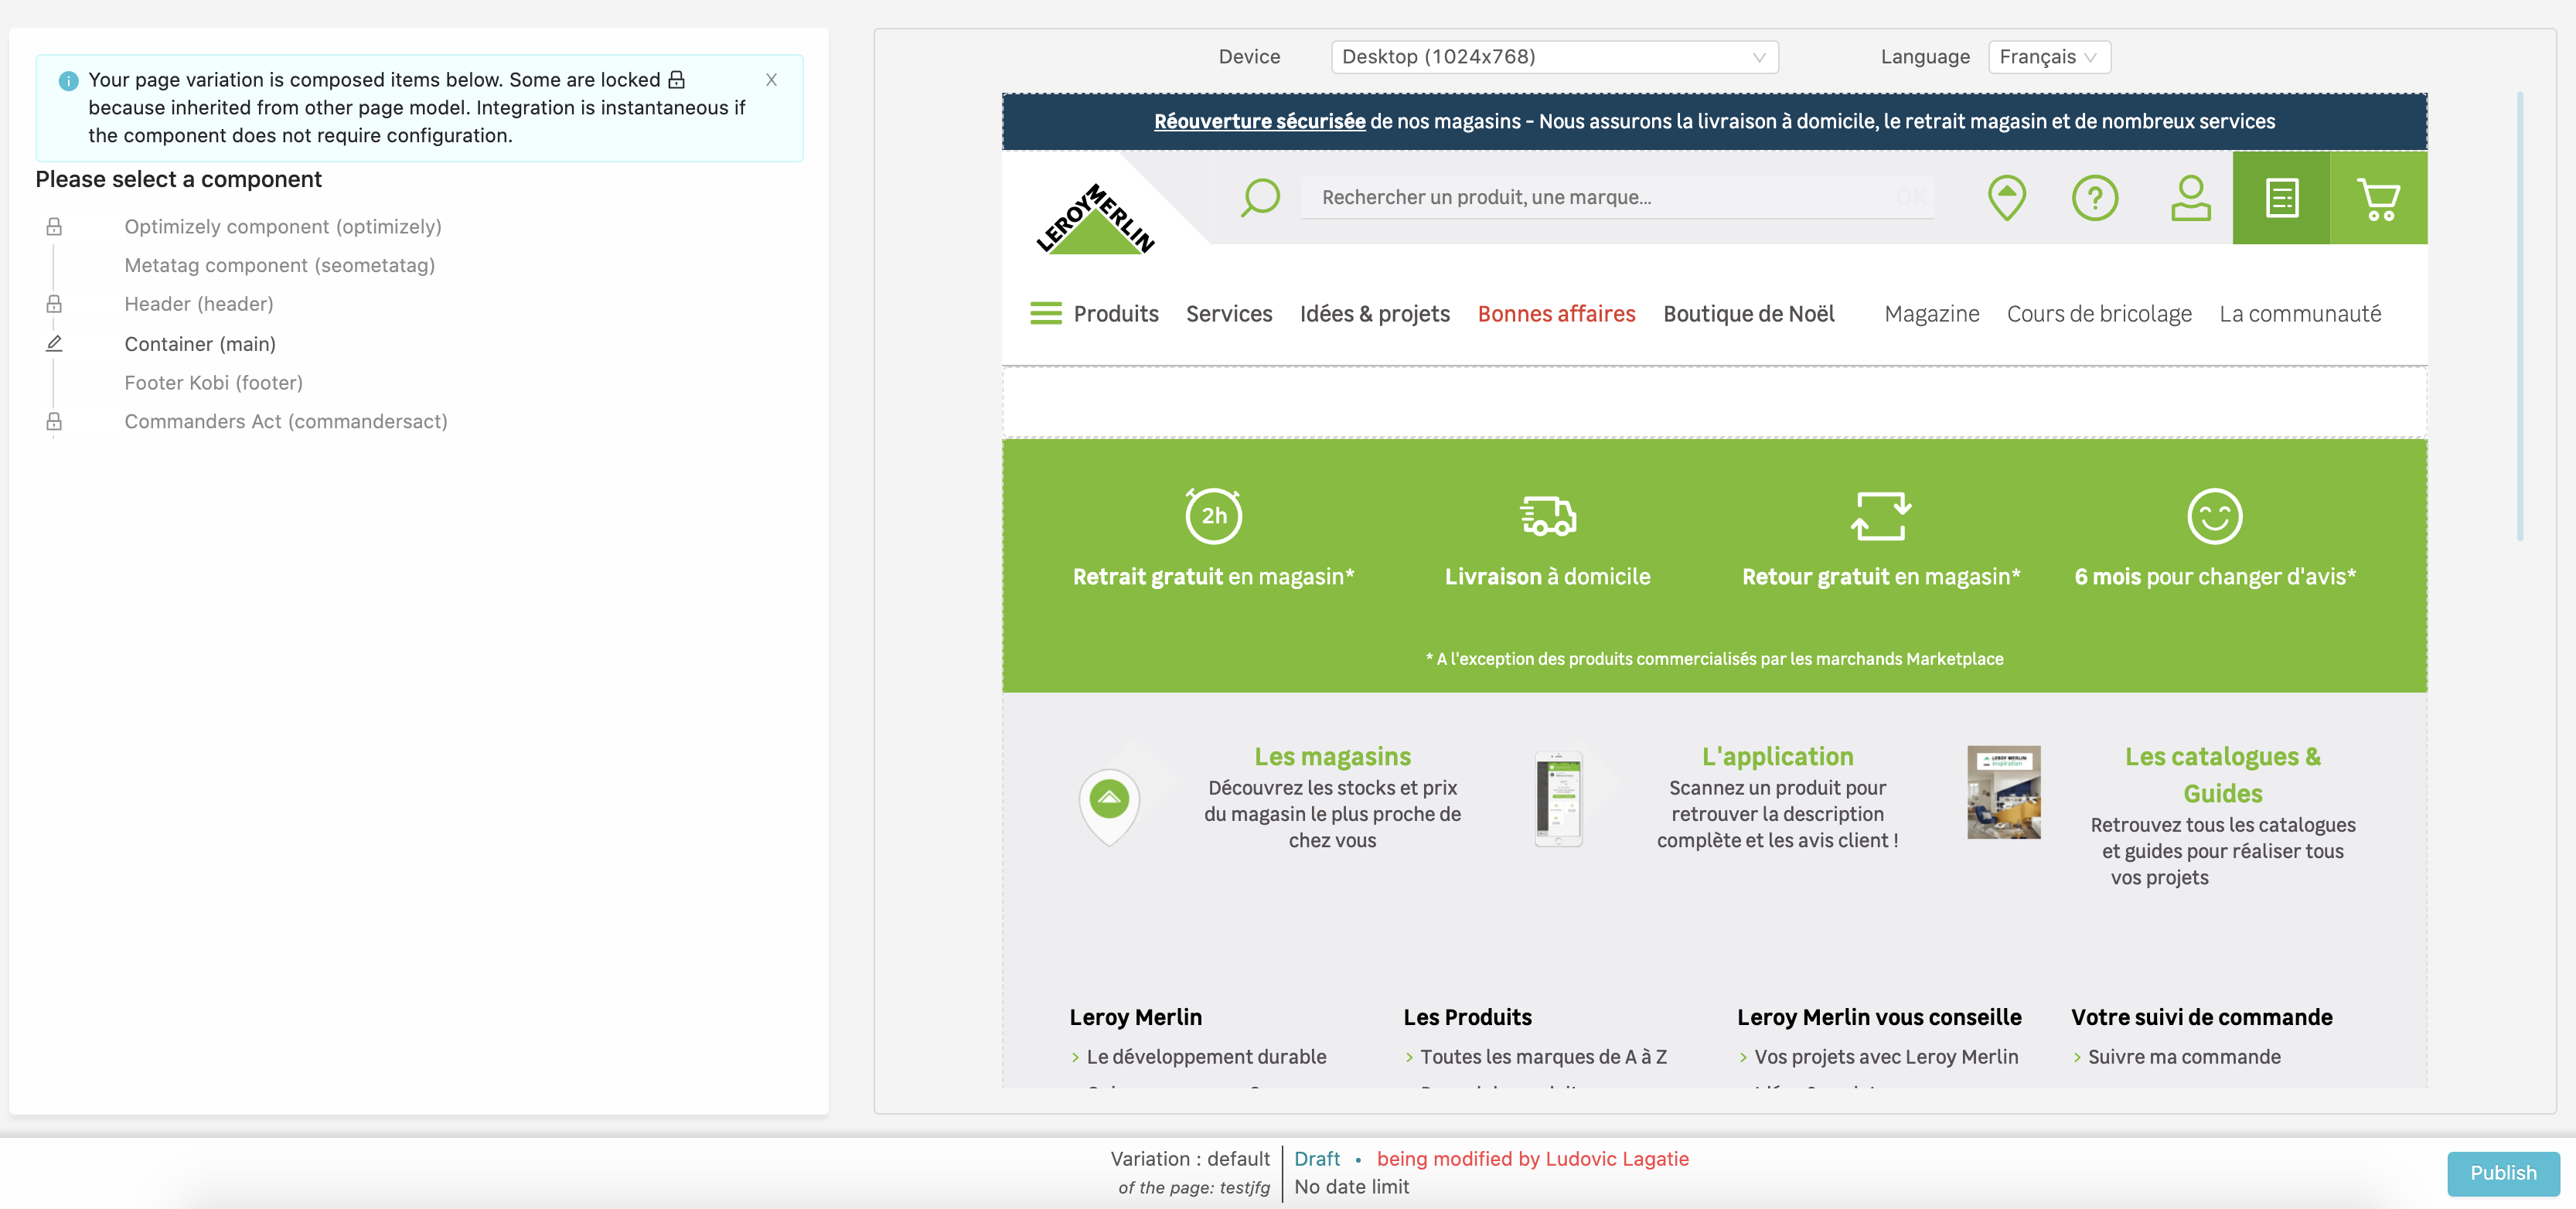Click lock icon beside Optimizely component
Screen dimensions: 2576x1209
[54, 227]
